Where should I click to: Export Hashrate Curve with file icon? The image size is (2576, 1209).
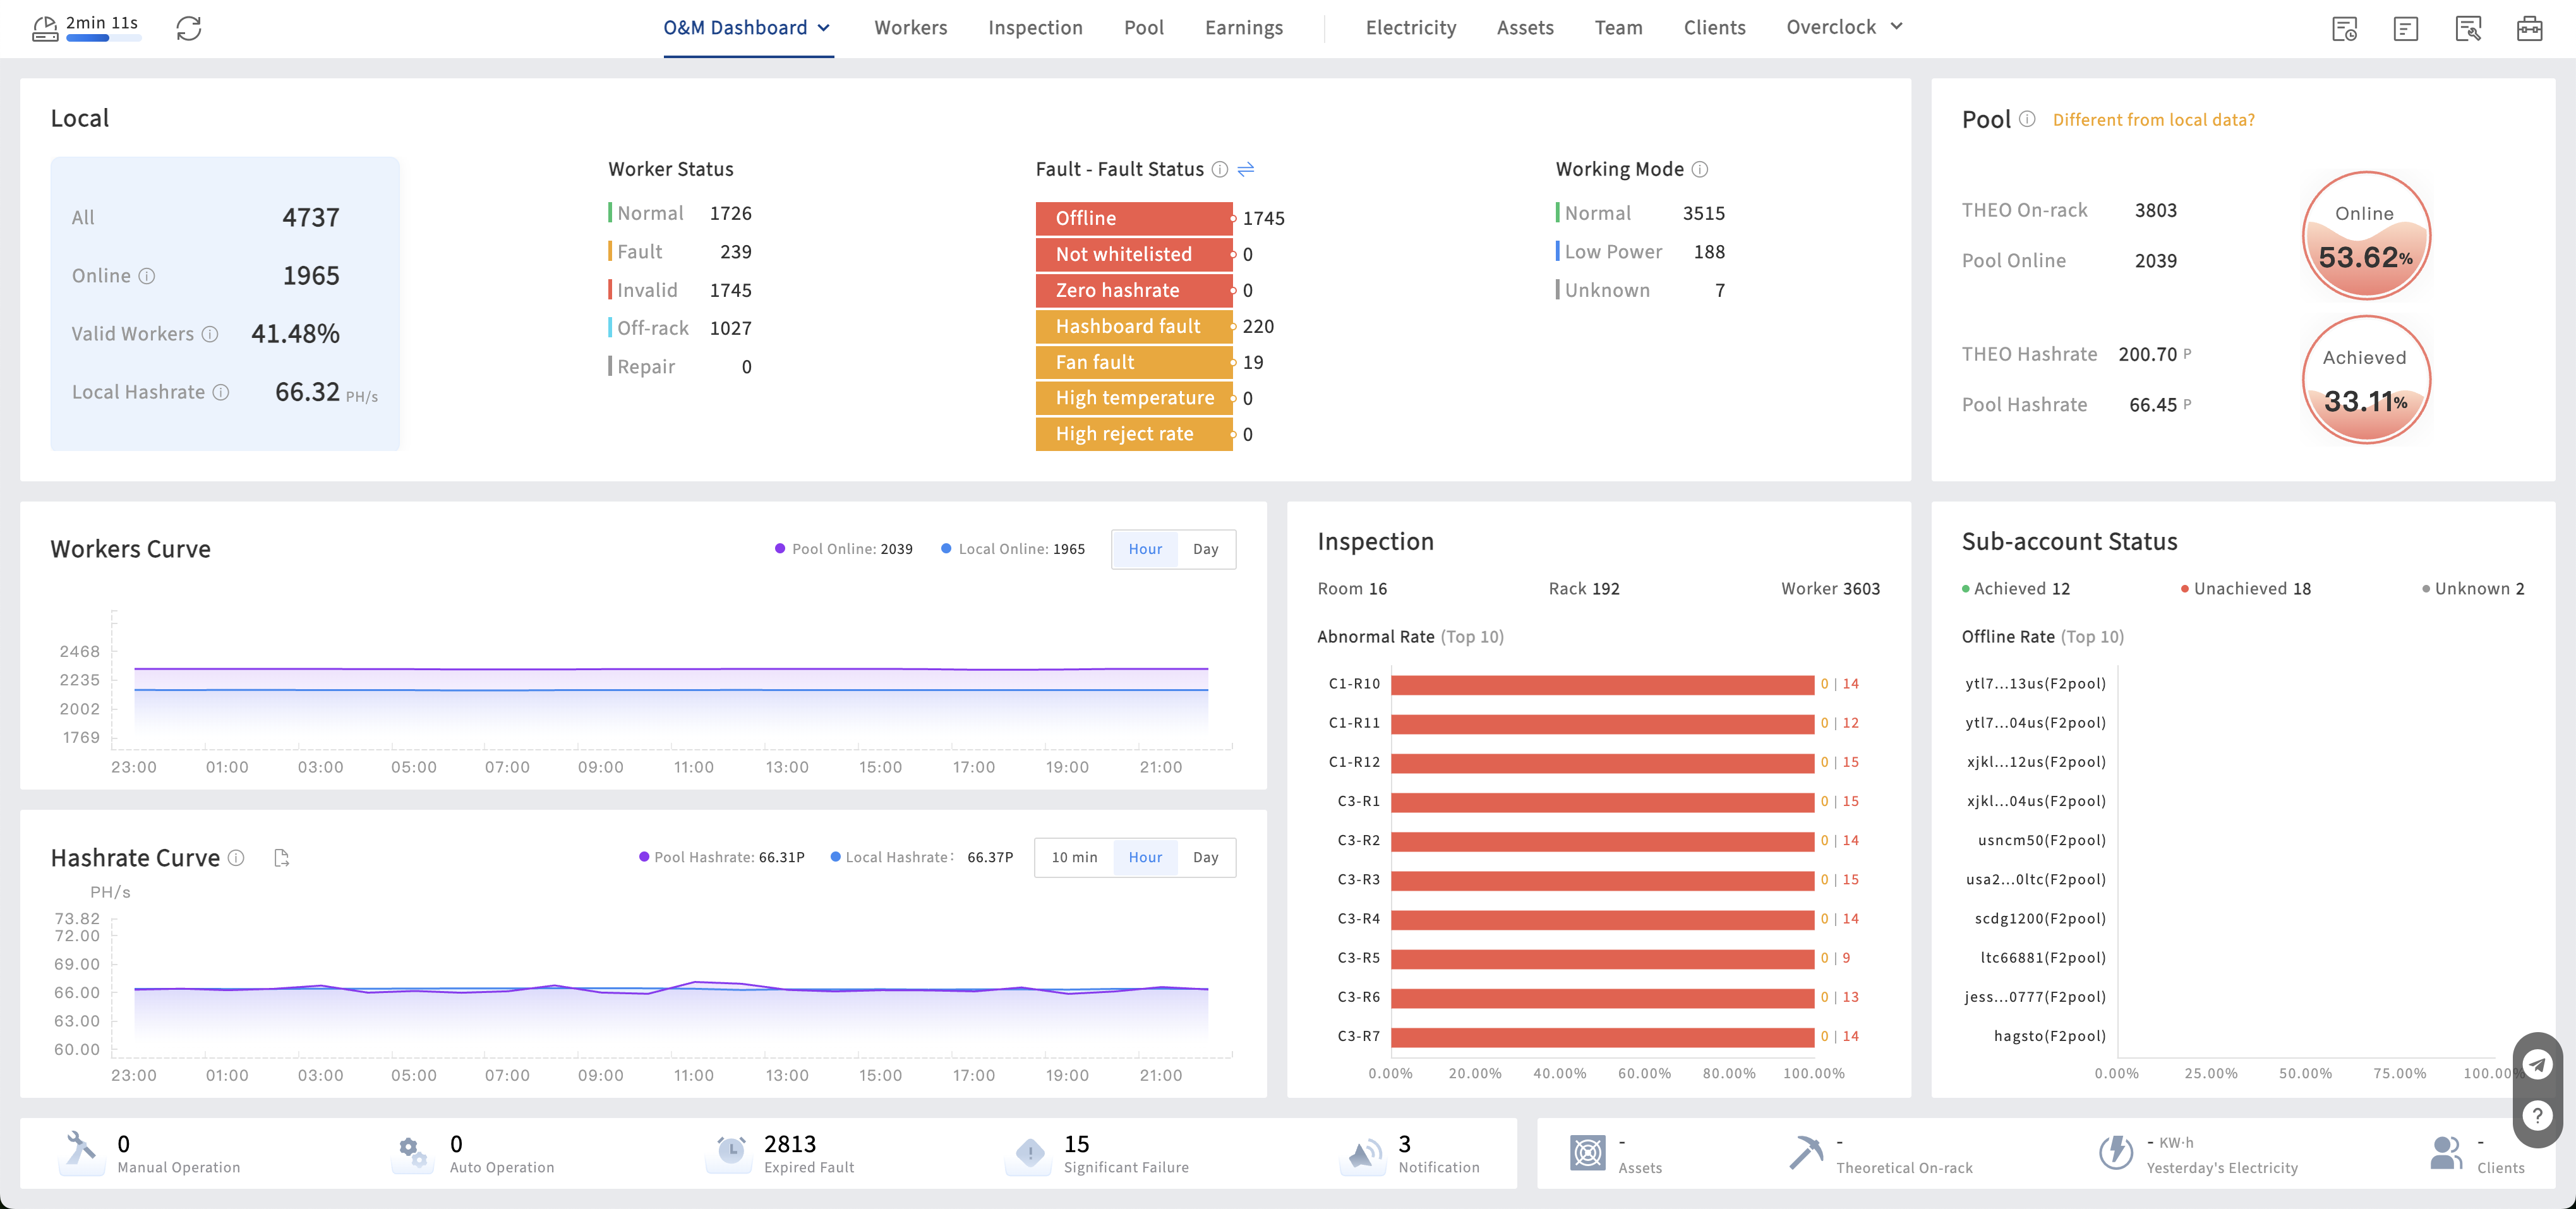pos(282,858)
